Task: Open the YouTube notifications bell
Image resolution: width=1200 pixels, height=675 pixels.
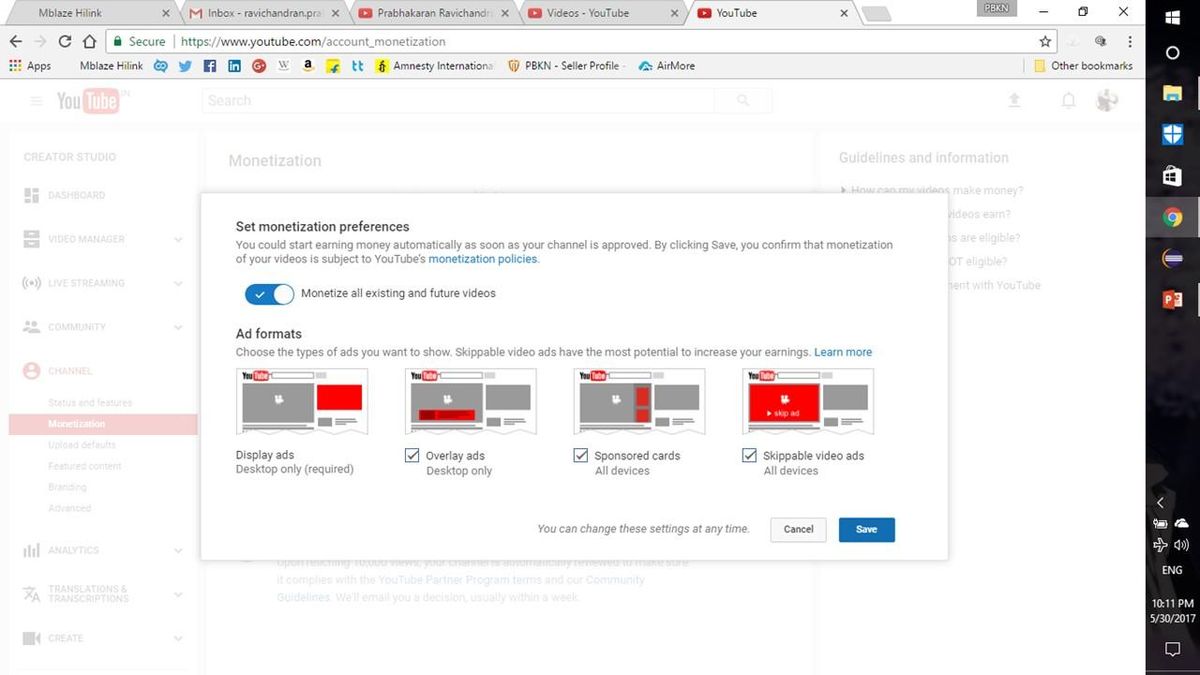Action: 1068,100
